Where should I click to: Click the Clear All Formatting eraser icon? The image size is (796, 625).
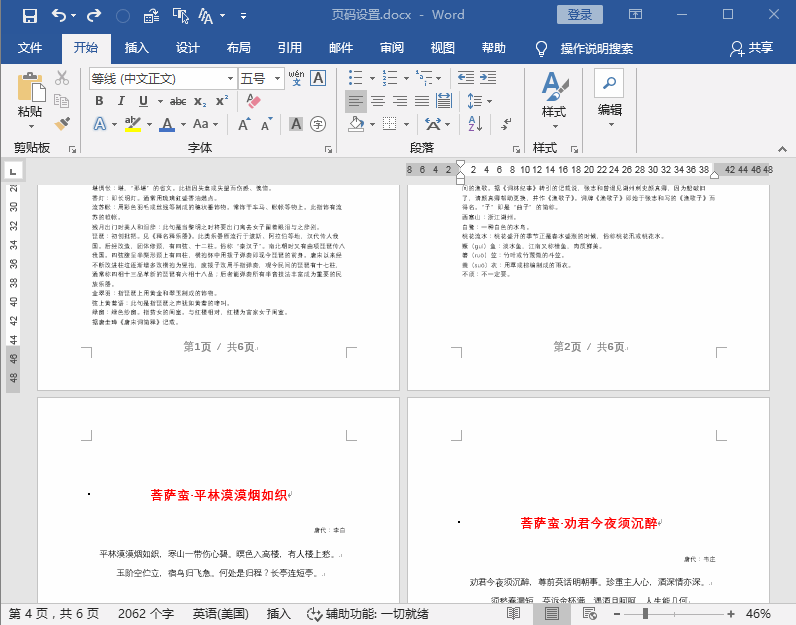(253, 101)
